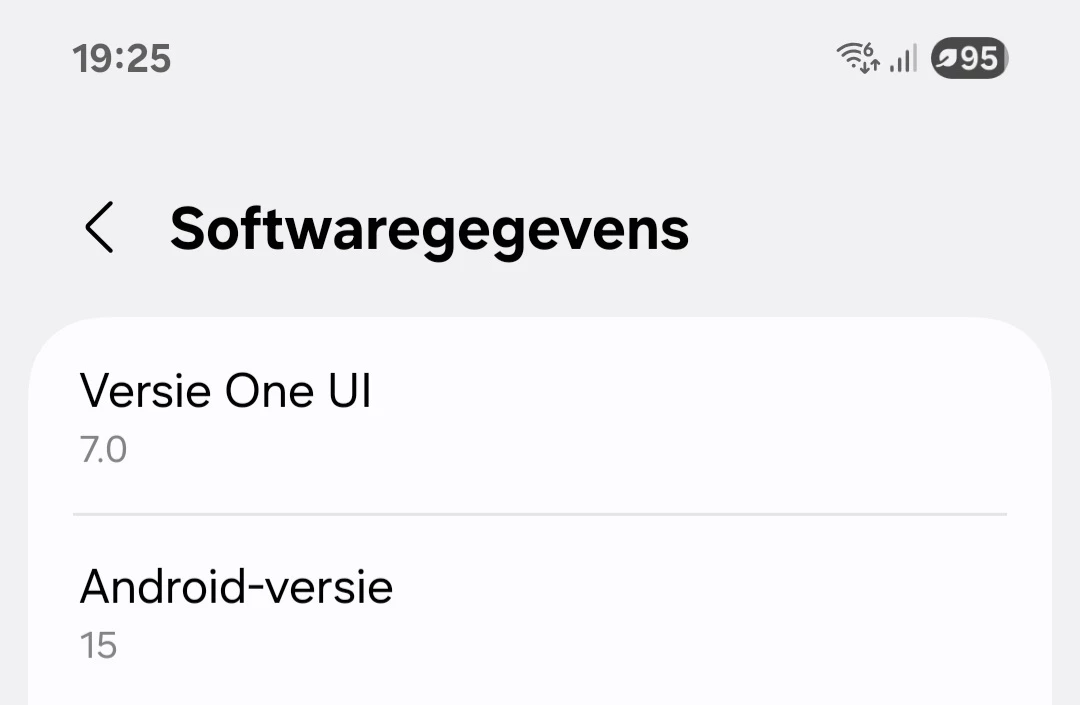
Task: Tap the Android version value 15
Action: coord(98,646)
